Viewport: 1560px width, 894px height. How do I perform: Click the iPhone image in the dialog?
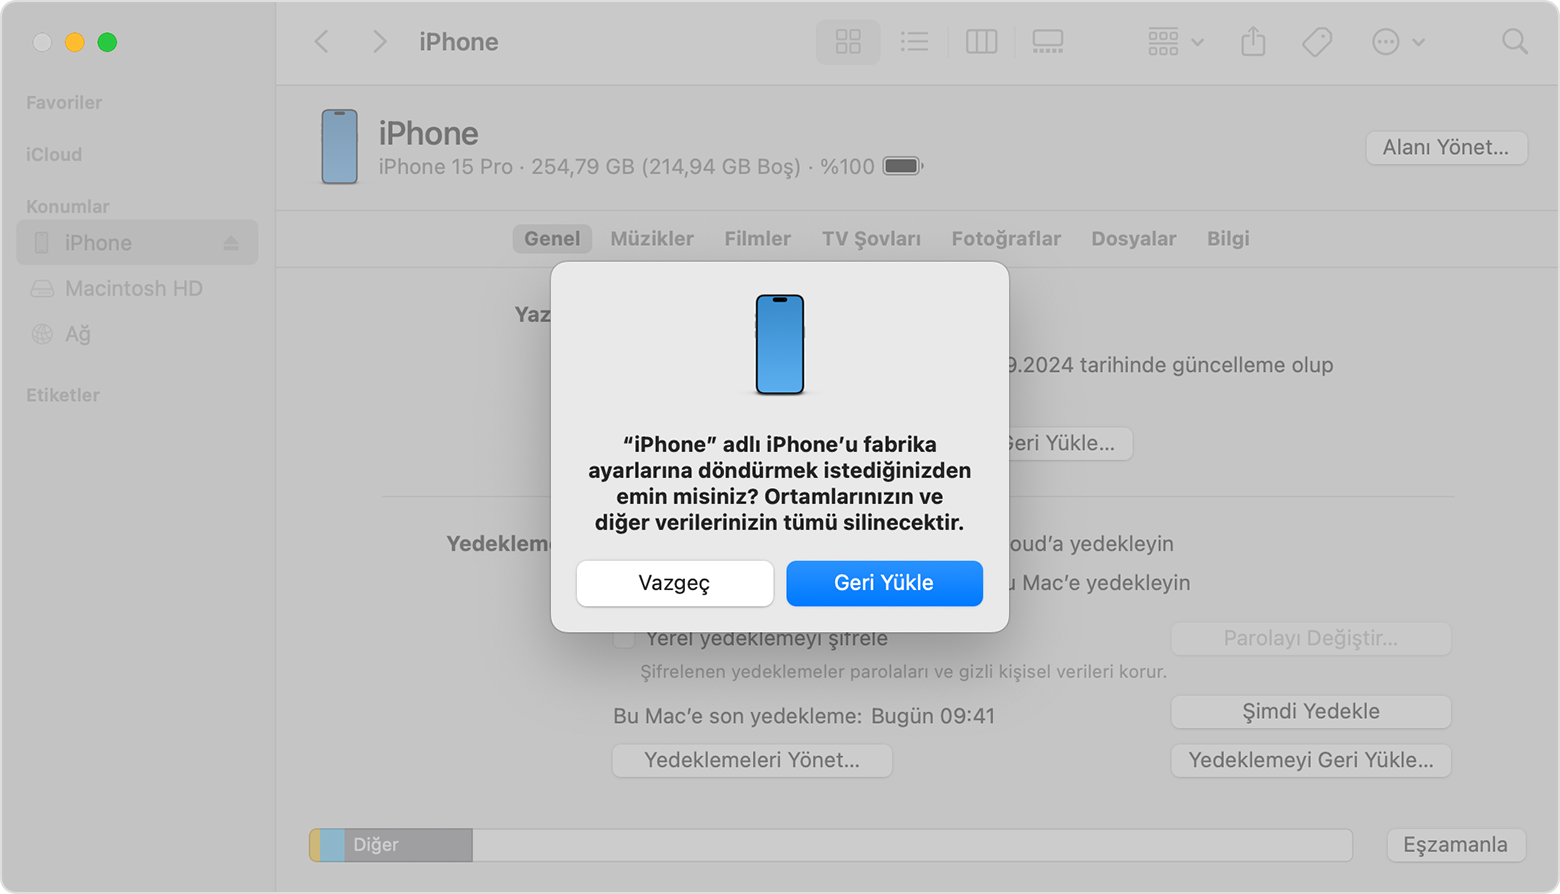coord(780,345)
